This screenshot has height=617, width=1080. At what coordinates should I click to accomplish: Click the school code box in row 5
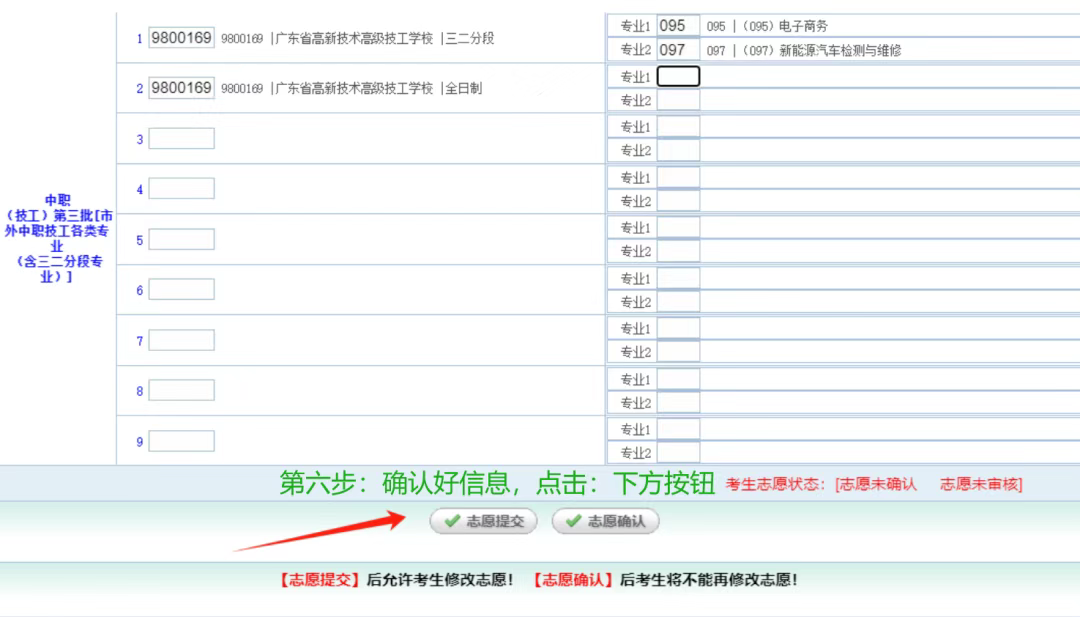(182, 238)
